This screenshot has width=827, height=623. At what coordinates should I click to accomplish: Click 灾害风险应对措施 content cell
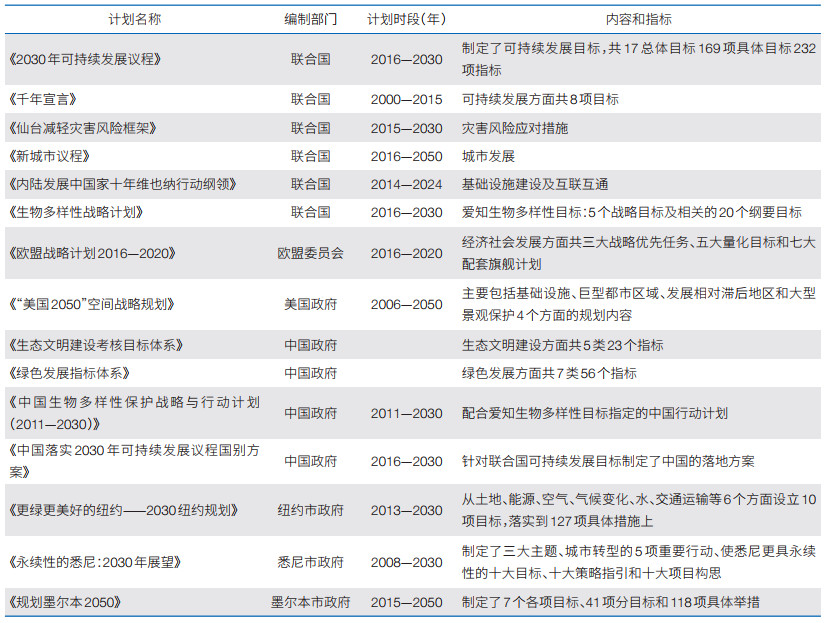(515, 128)
